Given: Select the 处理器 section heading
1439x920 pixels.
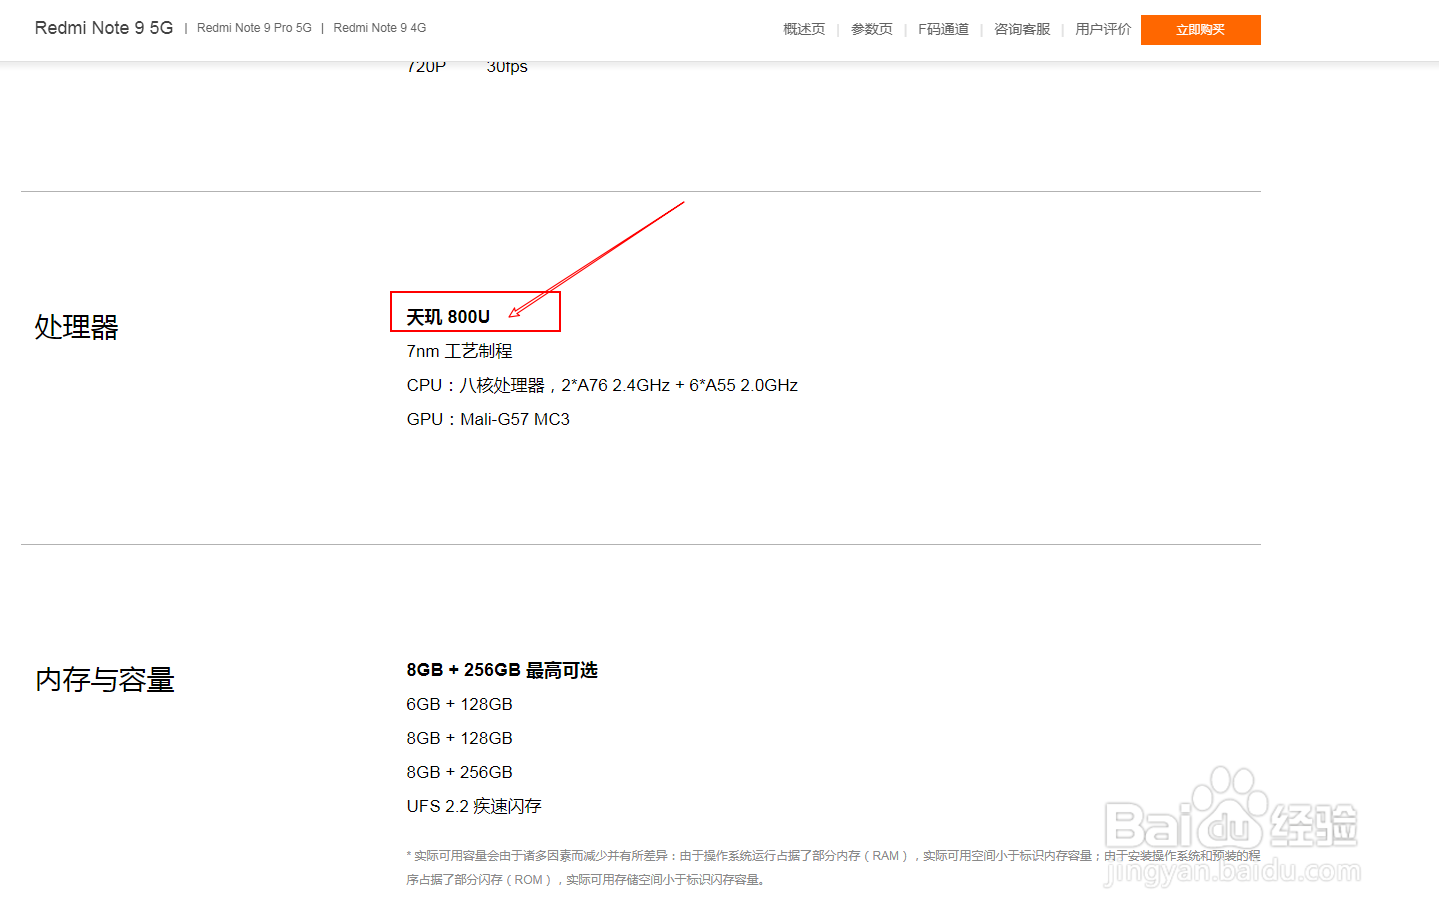Looking at the screenshot, I should coord(77,327).
